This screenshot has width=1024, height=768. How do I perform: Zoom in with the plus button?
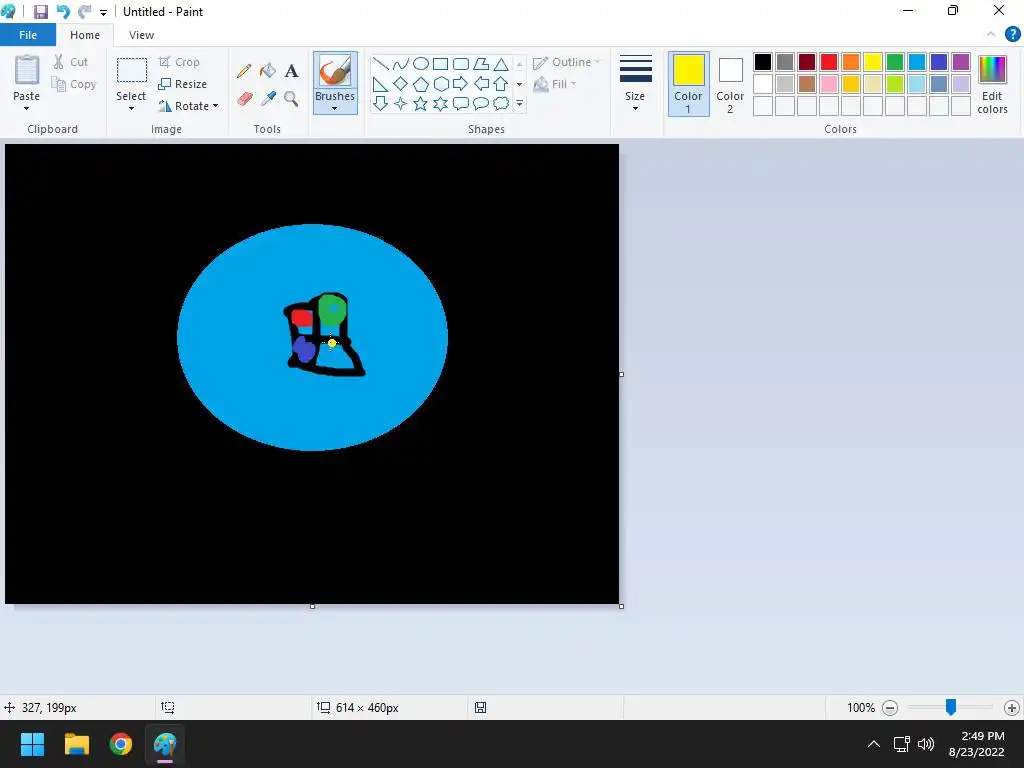tap(1012, 708)
